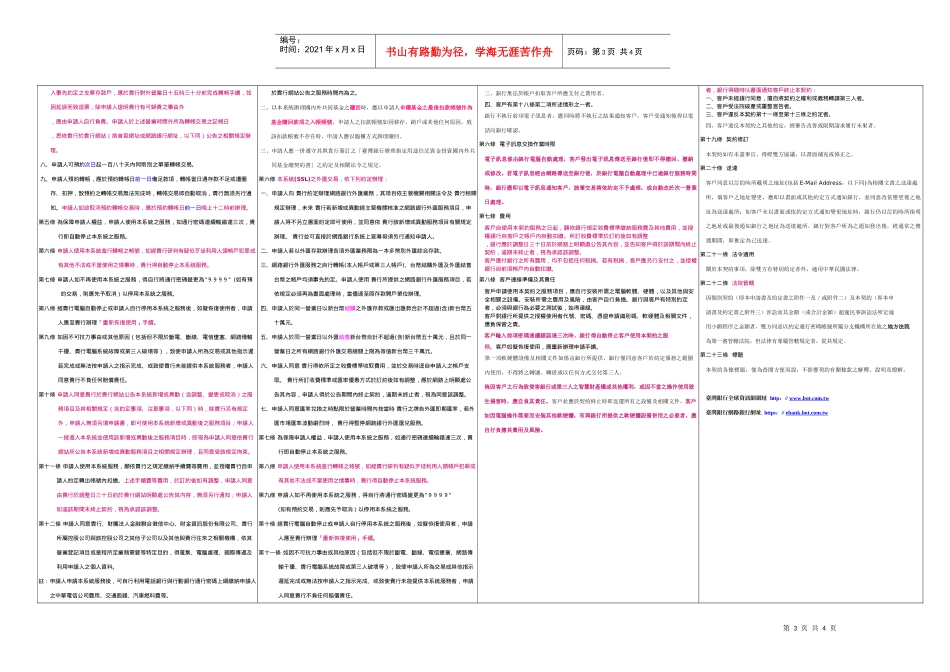Click the heading '第六條 電子訊息交換作業時限'
This screenshot has height=672, width=950.
pyautogui.click(x=517, y=144)
